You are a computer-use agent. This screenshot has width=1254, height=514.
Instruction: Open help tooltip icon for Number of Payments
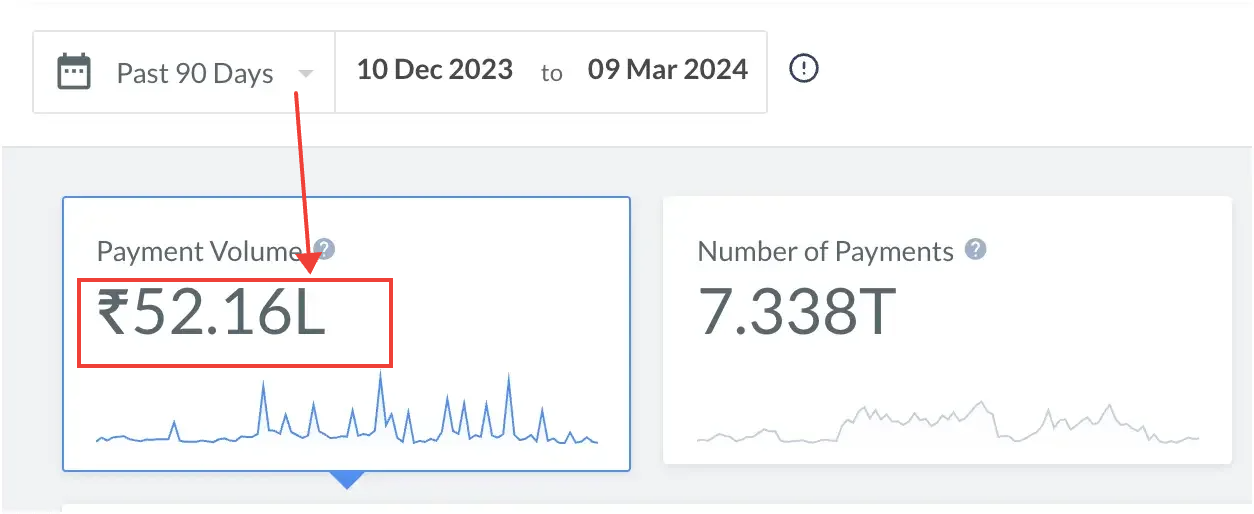976,249
